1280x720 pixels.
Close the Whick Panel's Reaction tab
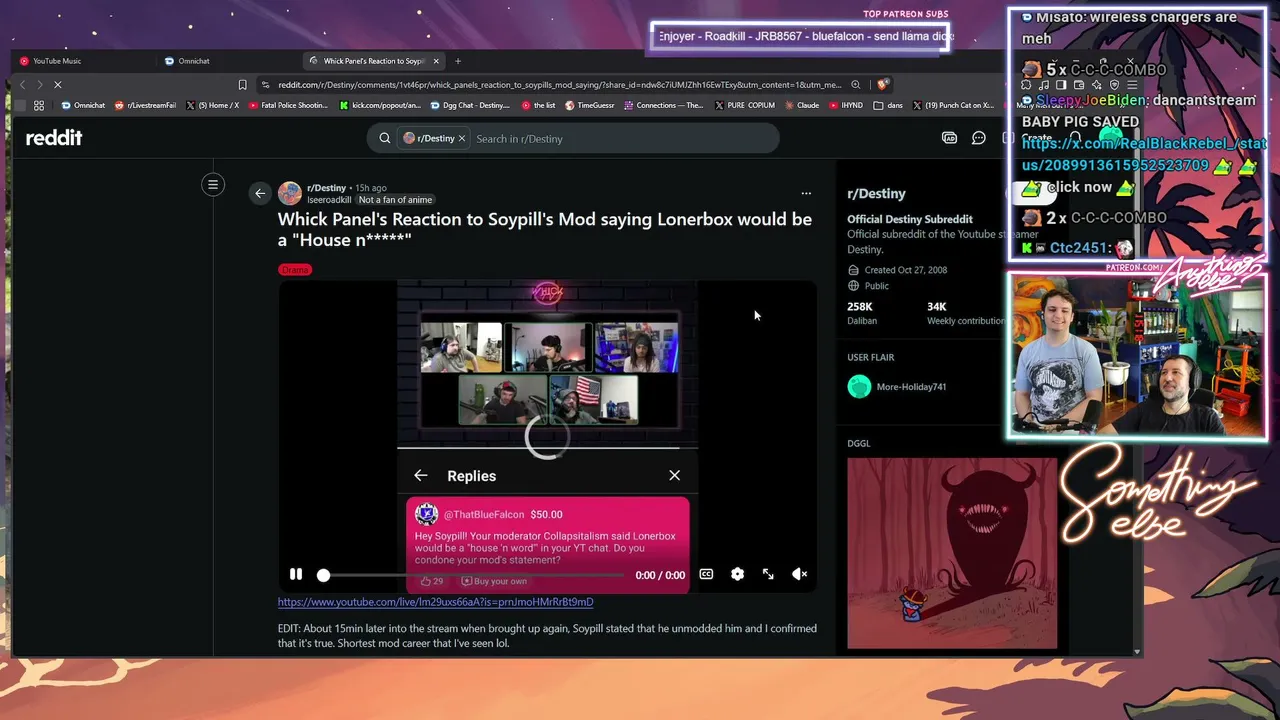438,61
